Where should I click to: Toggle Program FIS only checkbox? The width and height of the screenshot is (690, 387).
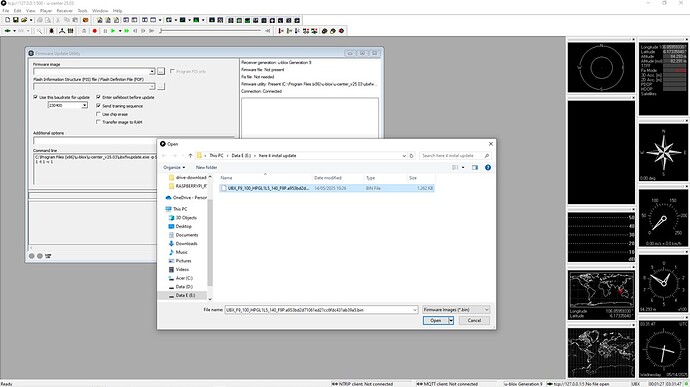tap(172, 71)
